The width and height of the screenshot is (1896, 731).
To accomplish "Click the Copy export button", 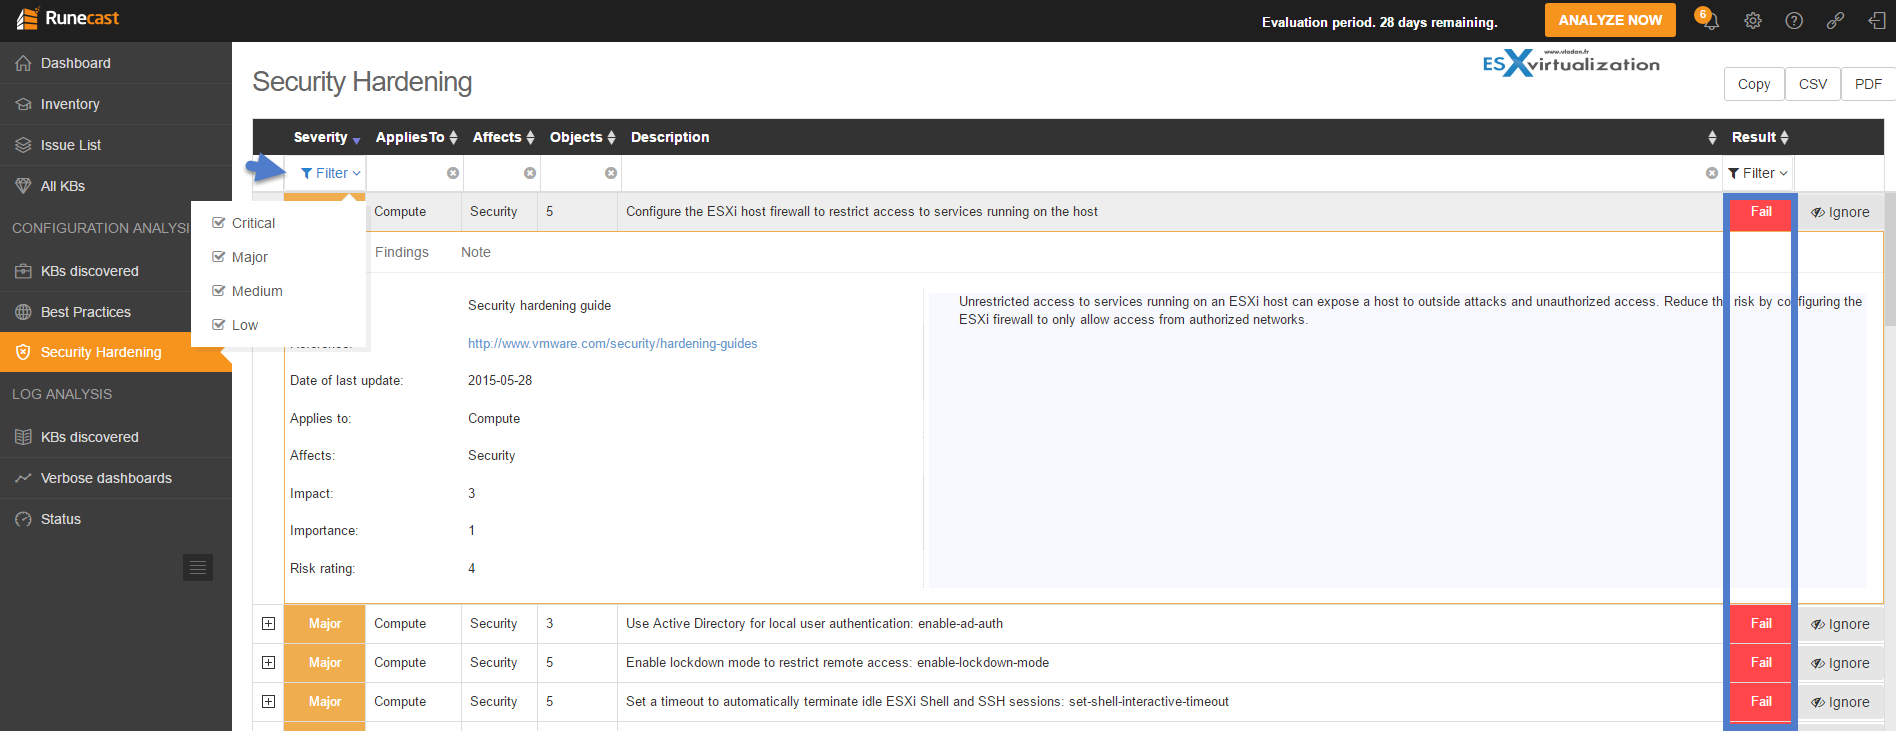I will tap(1754, 84).
